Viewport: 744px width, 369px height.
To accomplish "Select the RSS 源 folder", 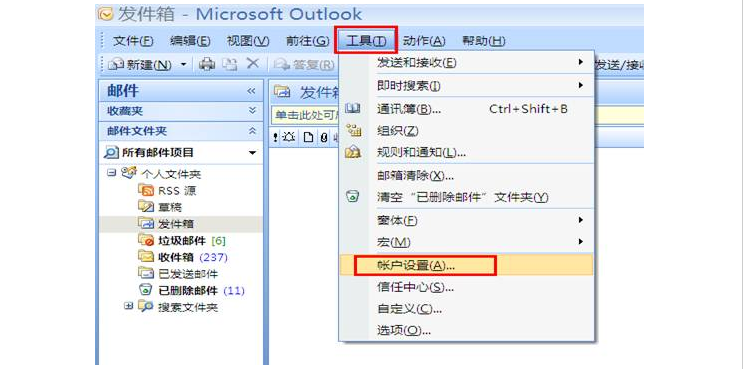I will [x=177, y=191].
